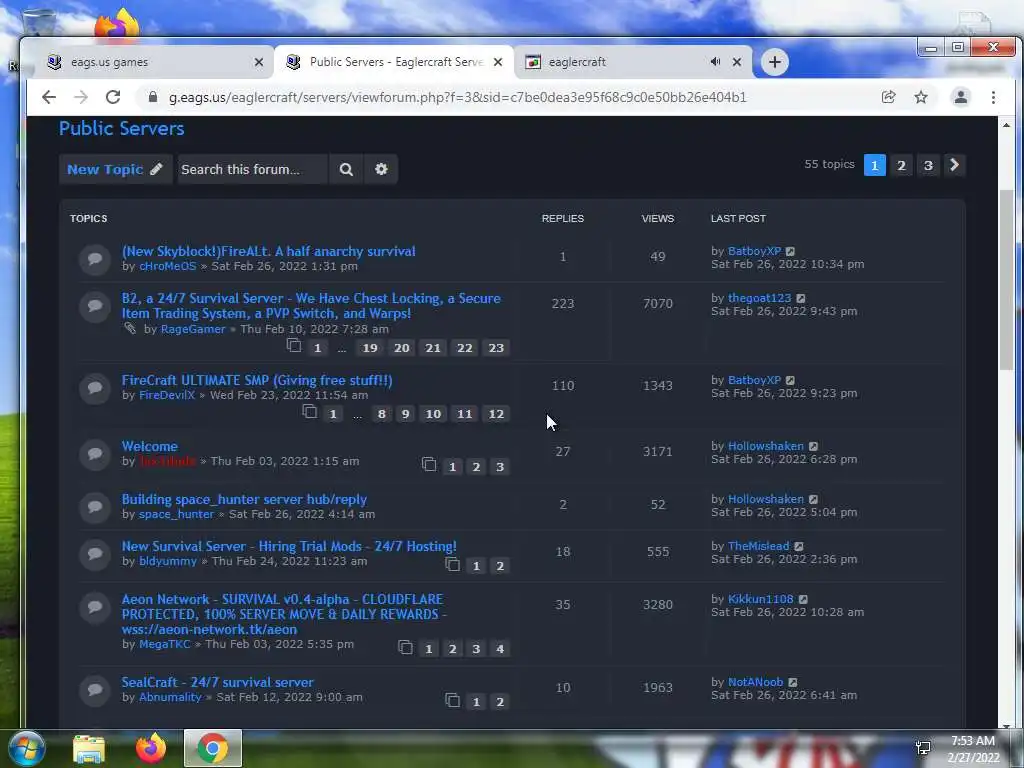Open RageGamer's user profile
Viewport: 1024px width, 768px height.
(193, 329)
